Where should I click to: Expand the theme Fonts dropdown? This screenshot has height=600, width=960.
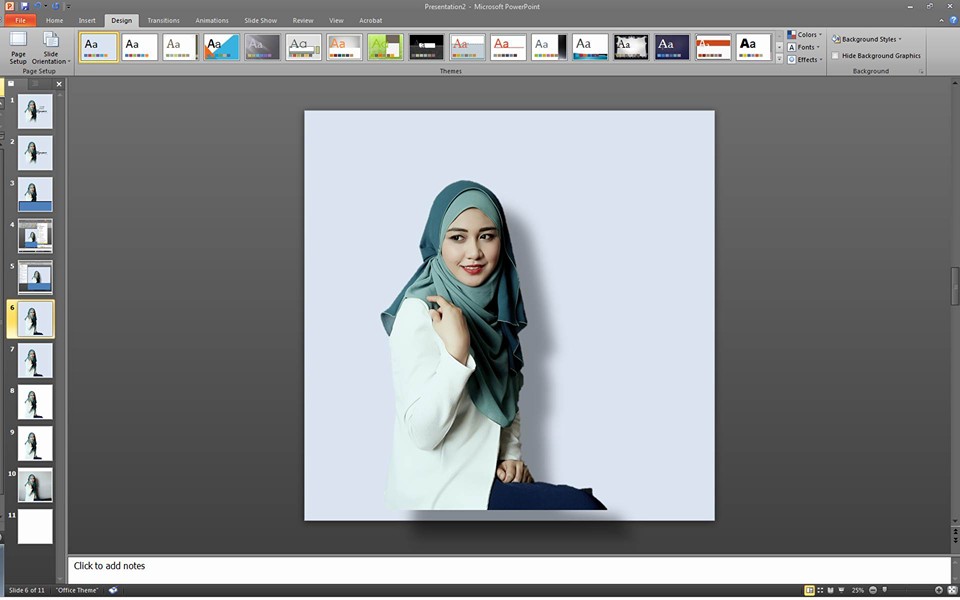pyautogui.click(x=805, y=47)
